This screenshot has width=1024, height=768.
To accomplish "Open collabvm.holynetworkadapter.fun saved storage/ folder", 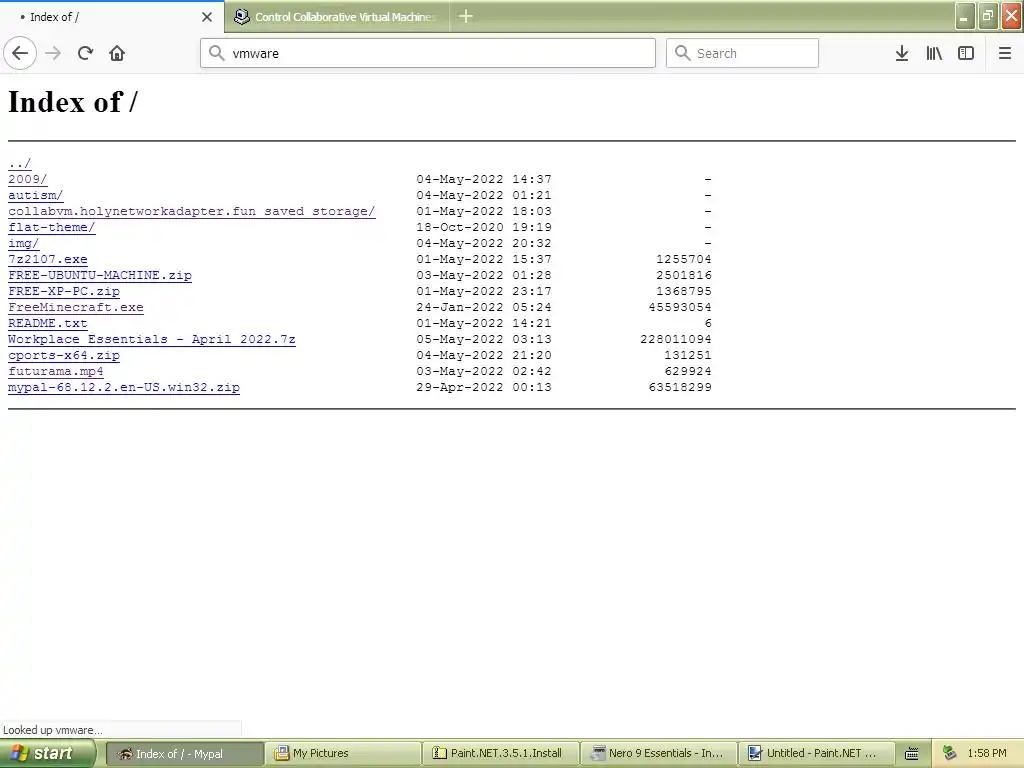I will coord(191,211).
